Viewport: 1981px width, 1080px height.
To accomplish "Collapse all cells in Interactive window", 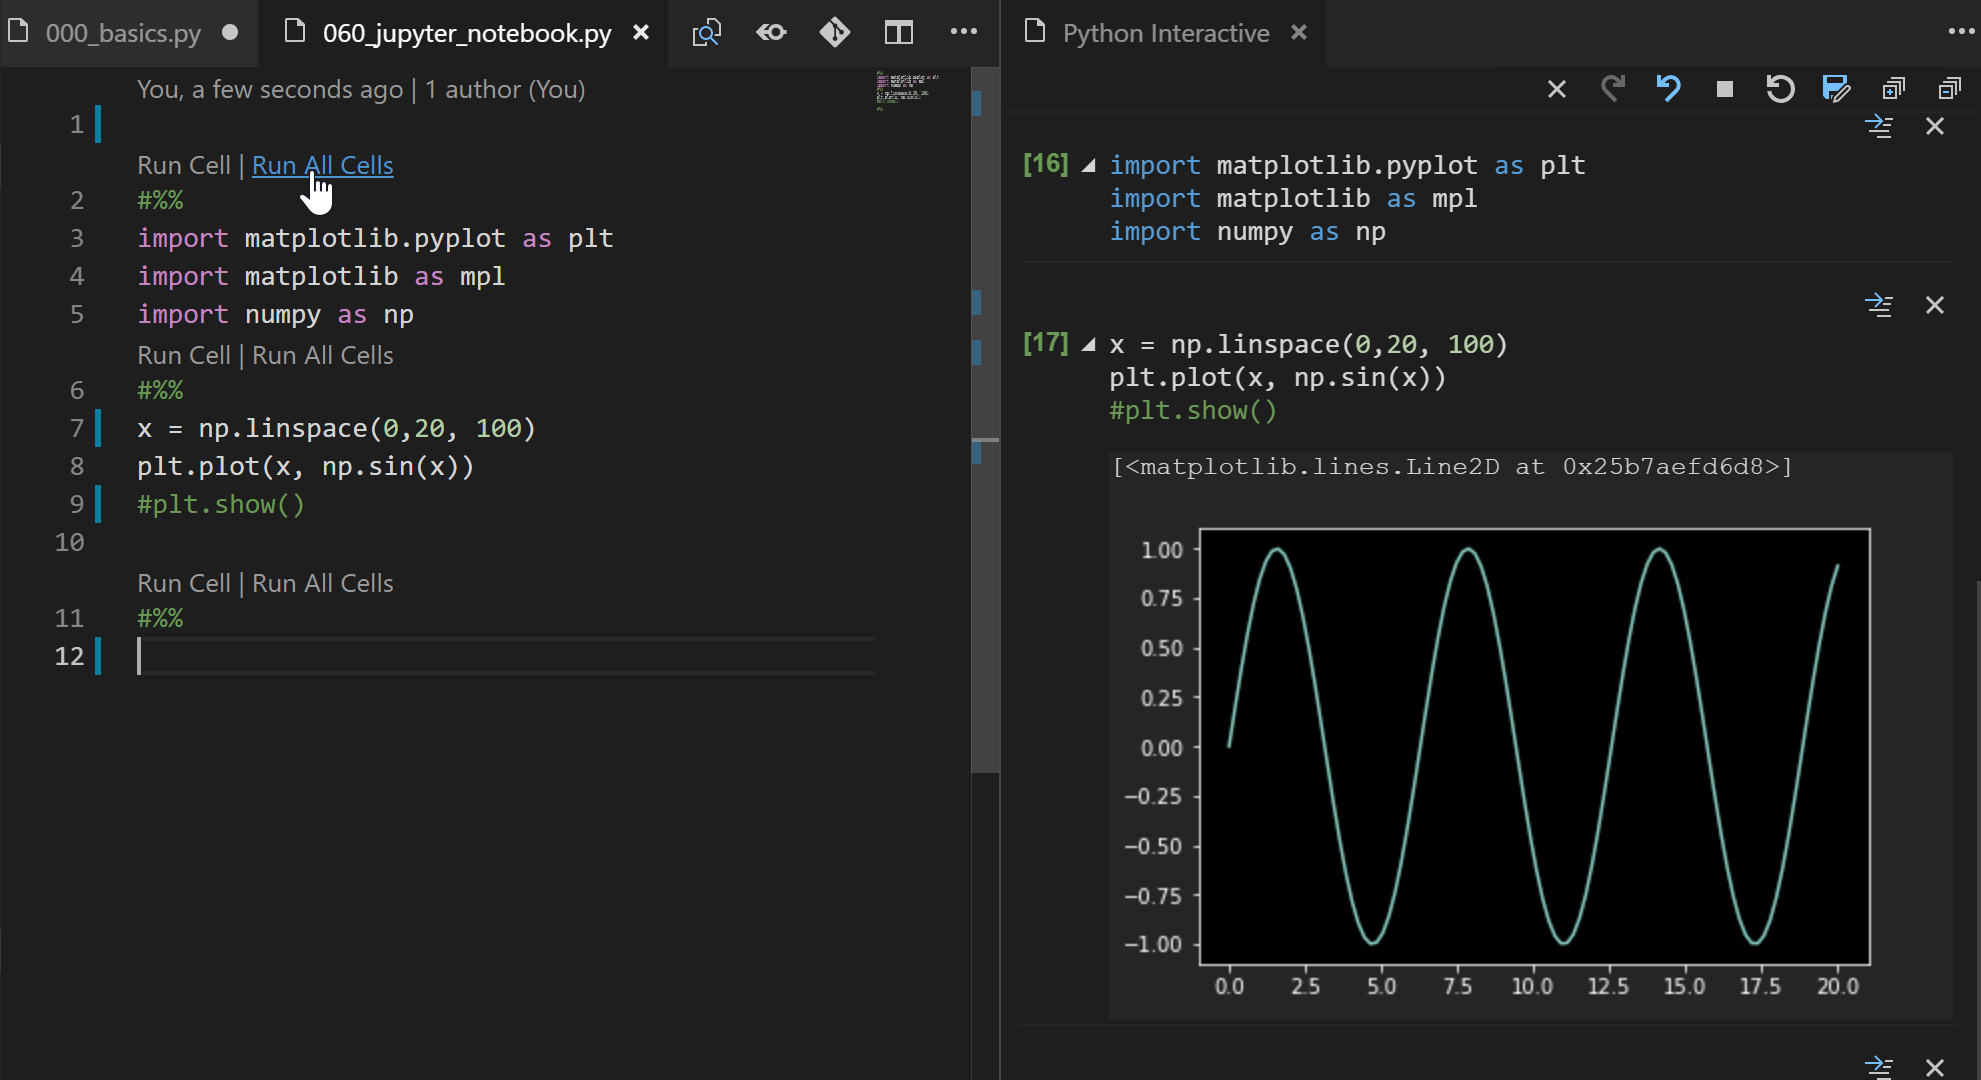I will 1950,89.
